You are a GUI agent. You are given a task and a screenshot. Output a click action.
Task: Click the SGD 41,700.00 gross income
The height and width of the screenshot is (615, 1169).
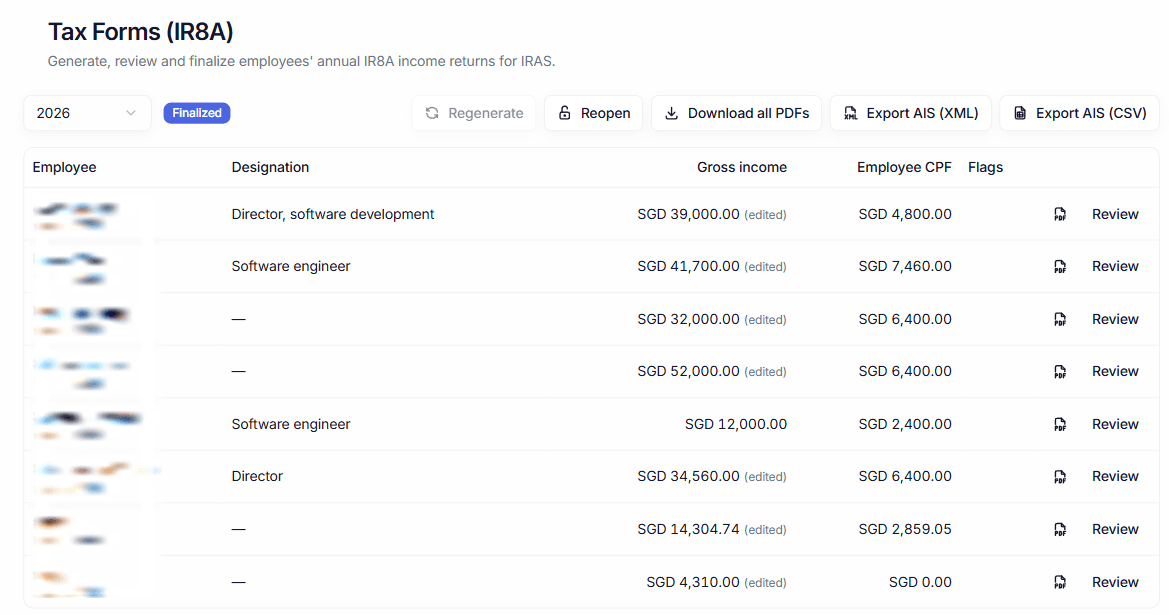(688, 266)
